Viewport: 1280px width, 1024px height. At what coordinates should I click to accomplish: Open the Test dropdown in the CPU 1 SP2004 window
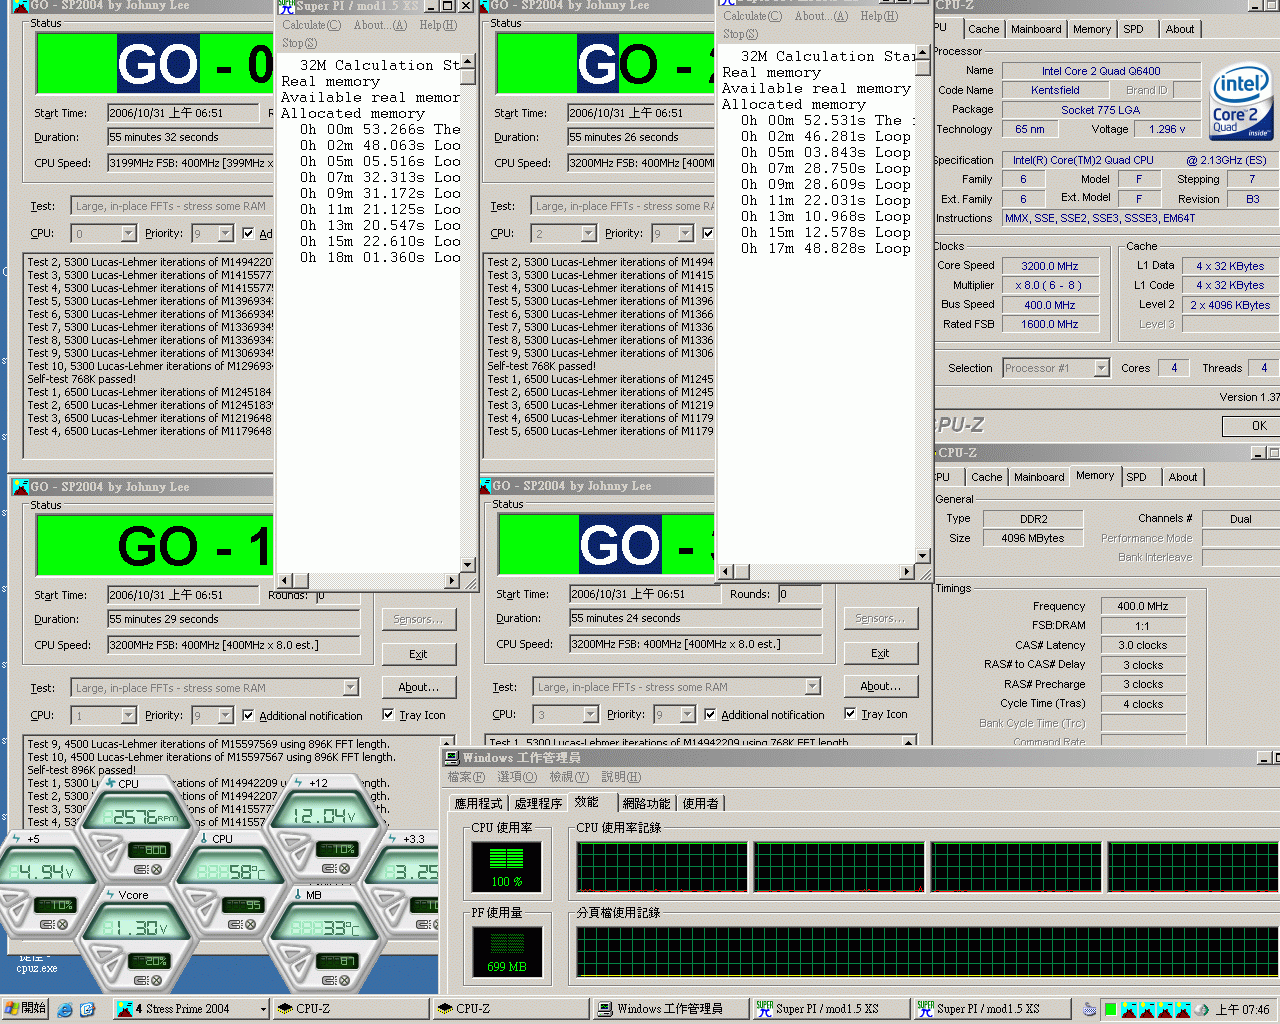350,687
